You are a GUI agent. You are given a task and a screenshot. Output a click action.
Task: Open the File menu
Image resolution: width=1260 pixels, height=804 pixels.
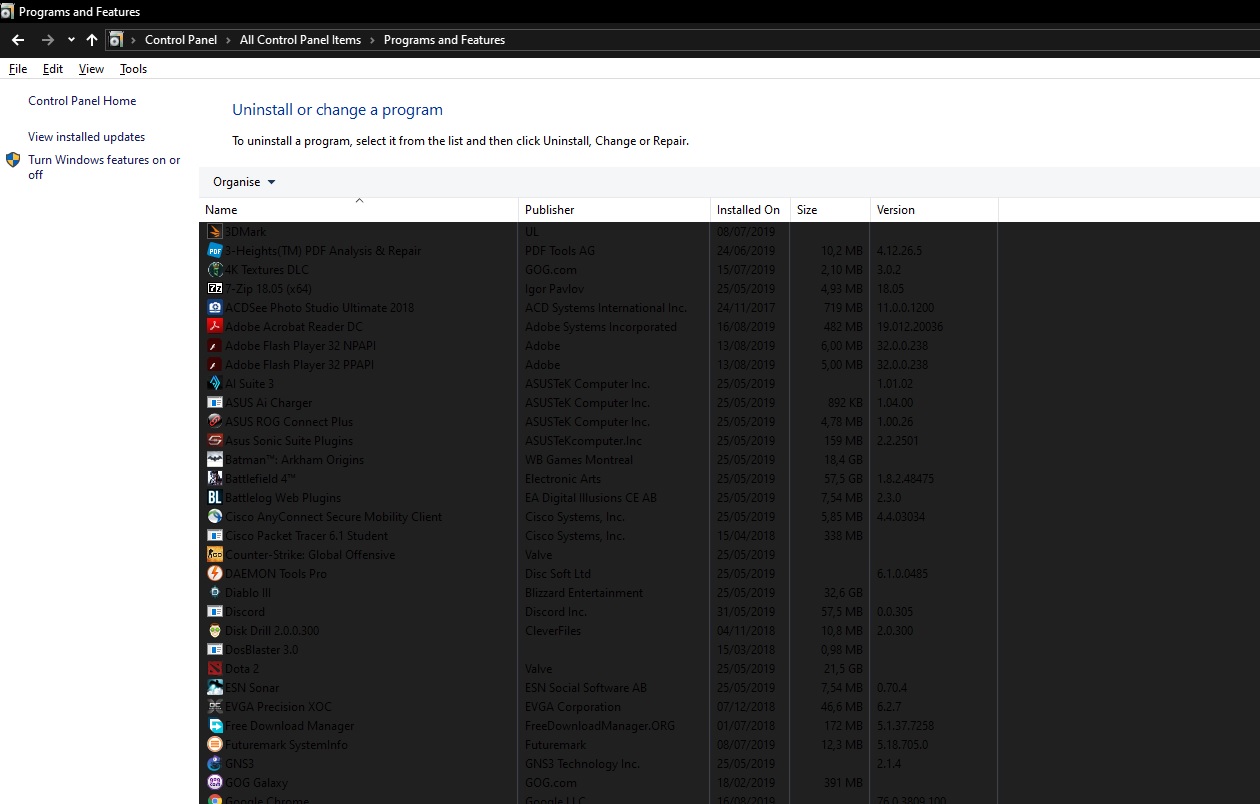pyautogui.click(x=18, y=69)
